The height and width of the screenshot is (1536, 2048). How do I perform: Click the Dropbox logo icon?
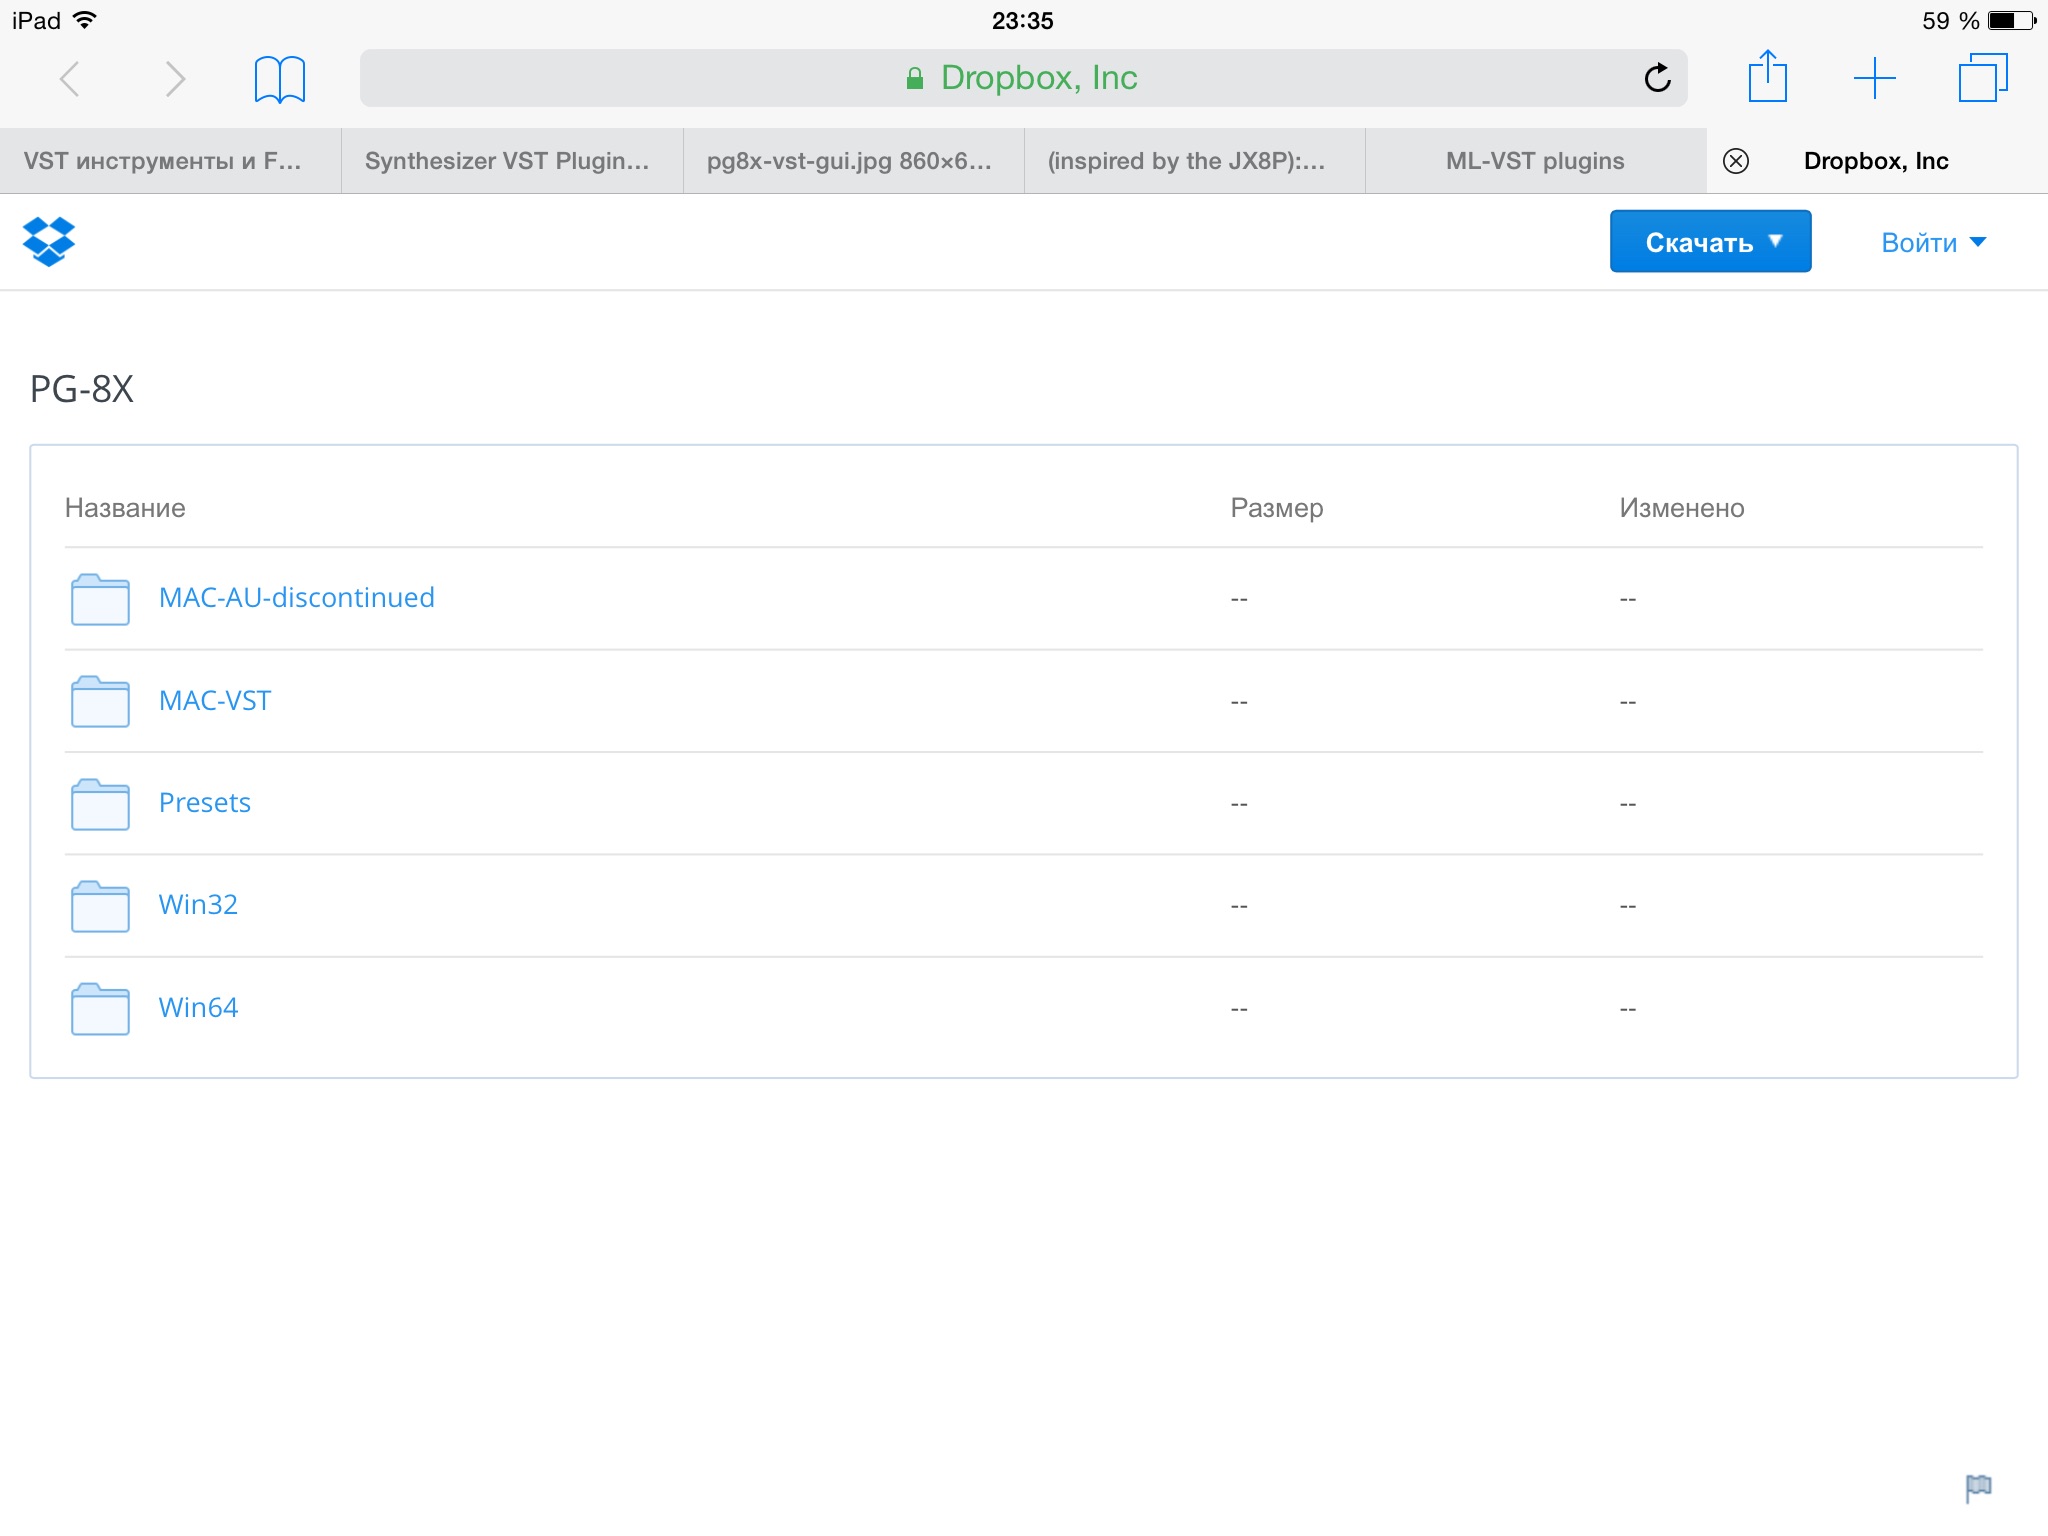(48, 241)
